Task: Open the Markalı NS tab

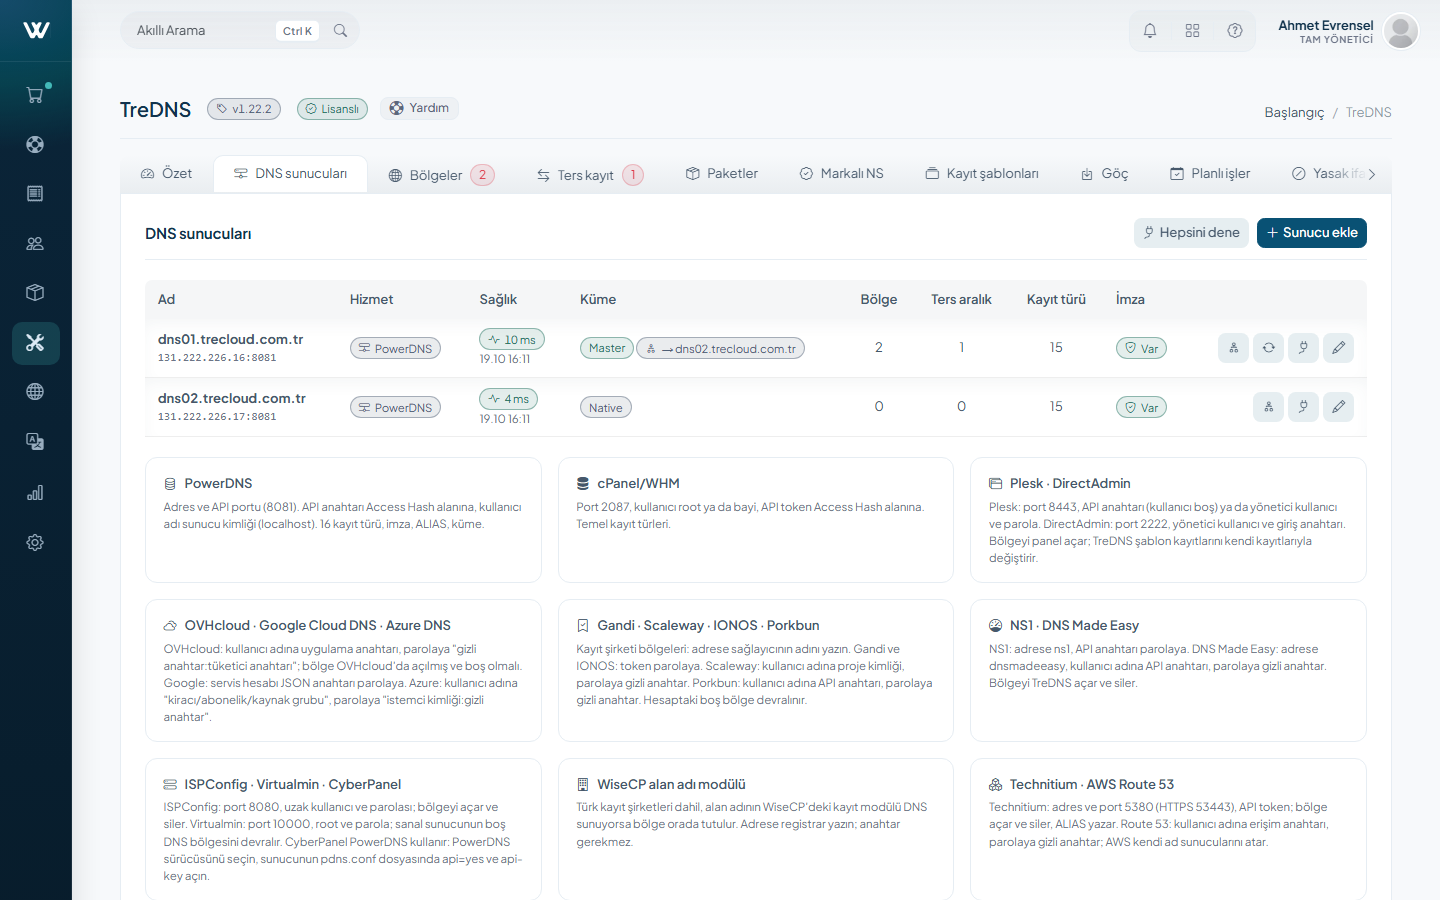Action: pyautogui.click(x=841, y=174)
